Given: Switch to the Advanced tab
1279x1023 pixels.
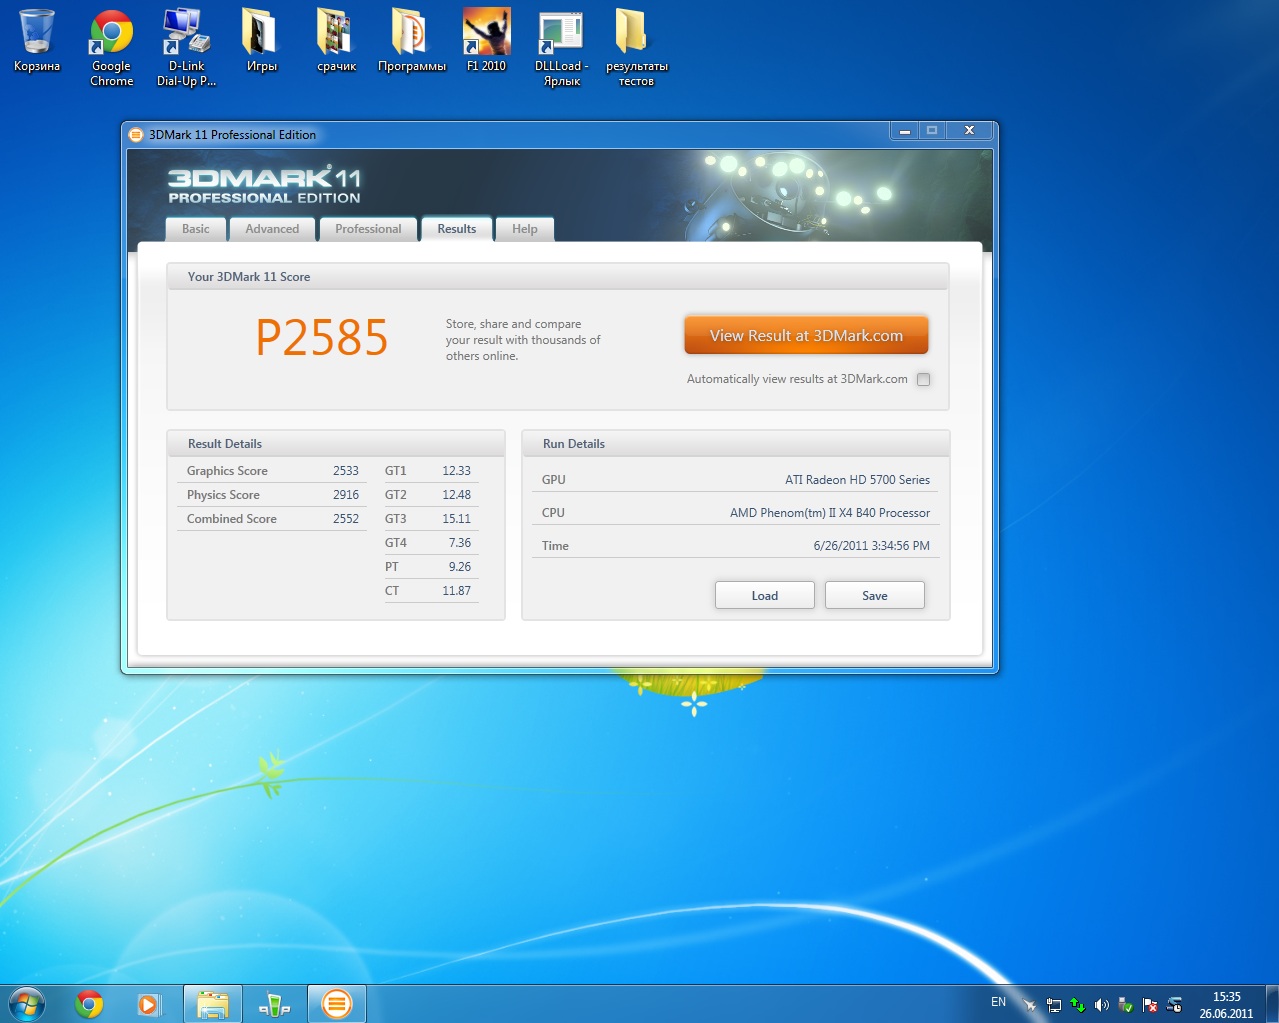Looking at the screenshot, I should tap(272, 229).
